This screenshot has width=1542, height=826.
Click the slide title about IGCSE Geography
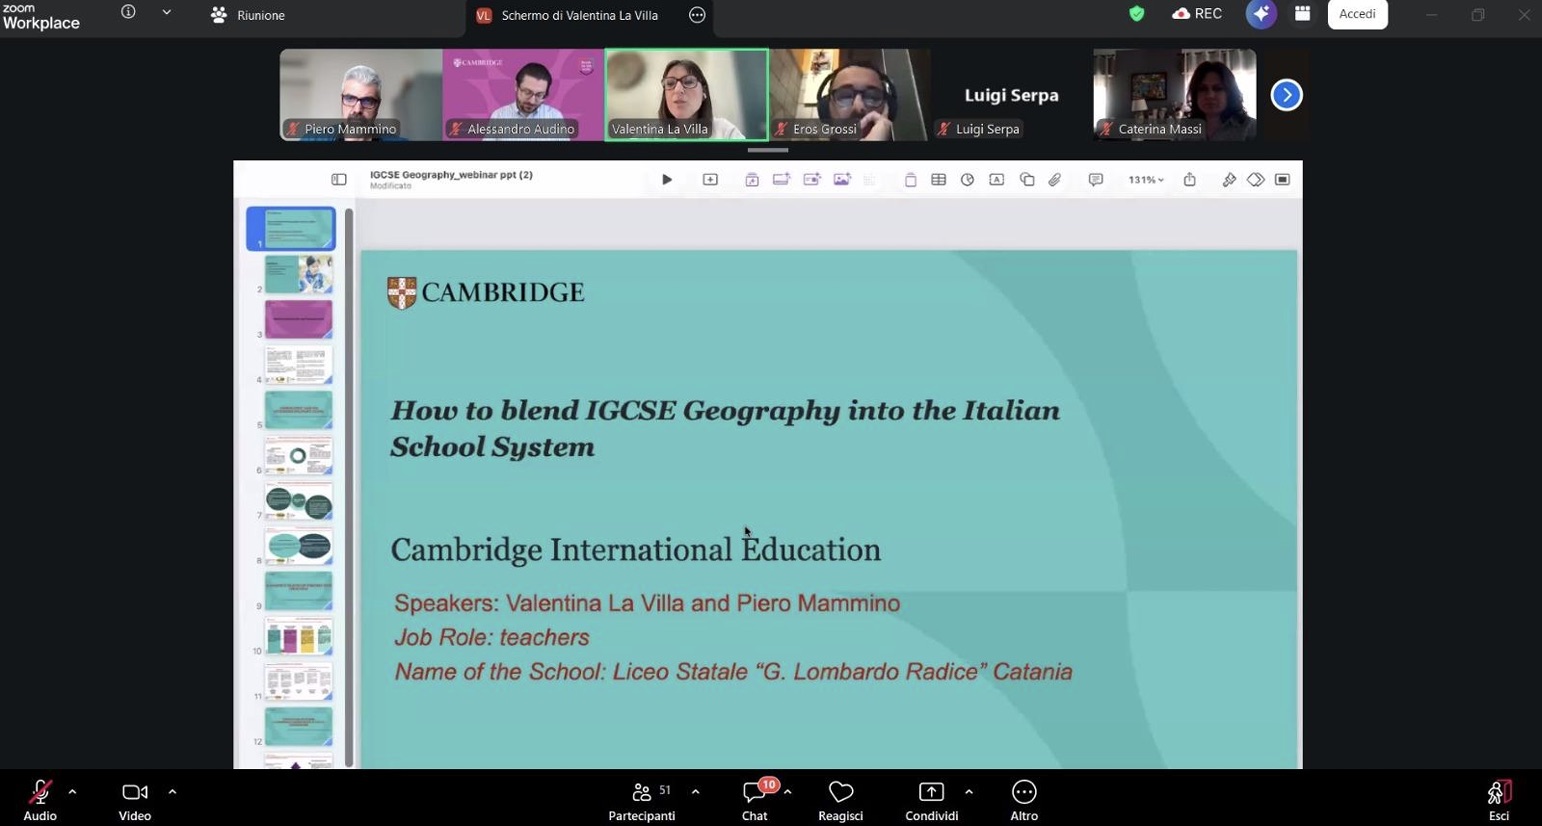tap(725, 428)
